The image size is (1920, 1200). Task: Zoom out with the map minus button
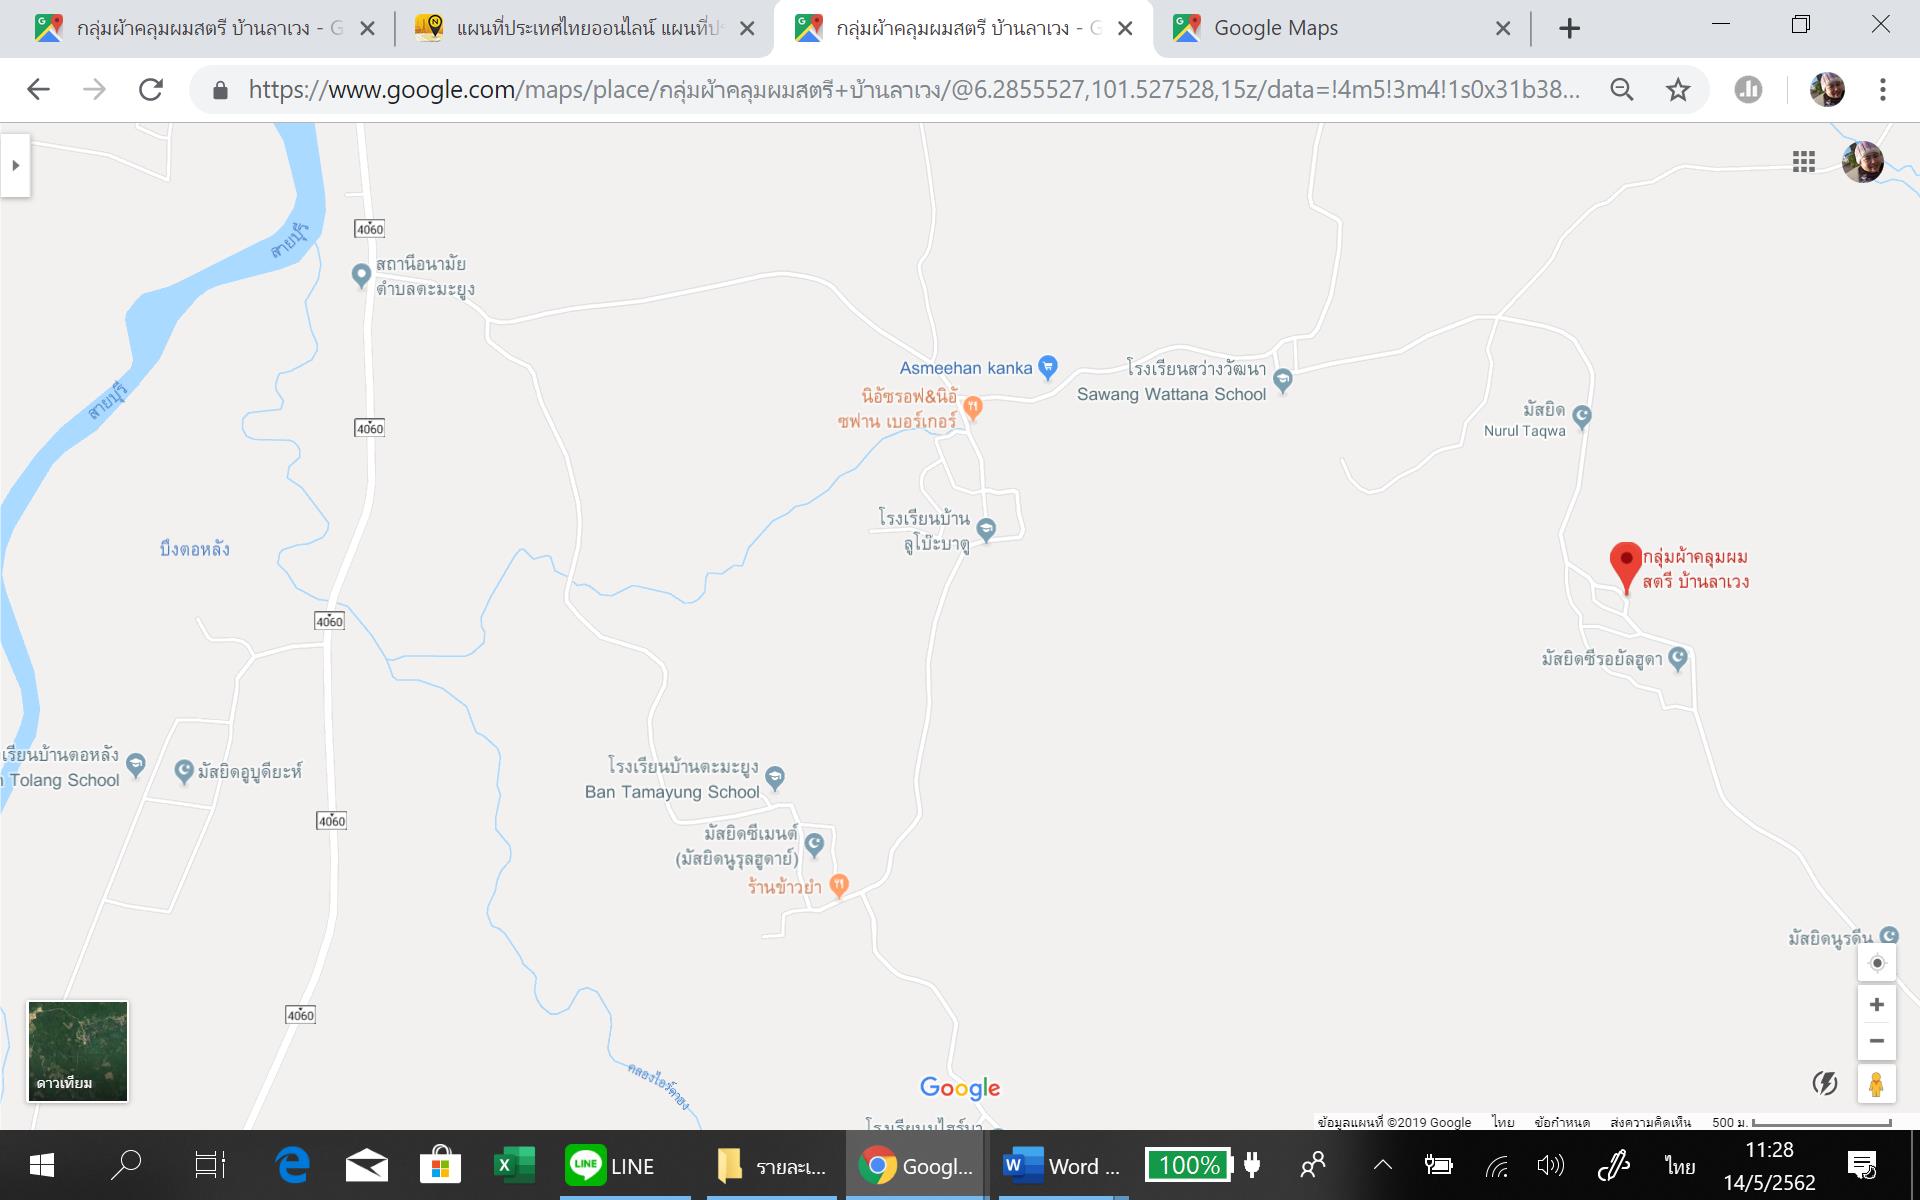[1877, 1041]
